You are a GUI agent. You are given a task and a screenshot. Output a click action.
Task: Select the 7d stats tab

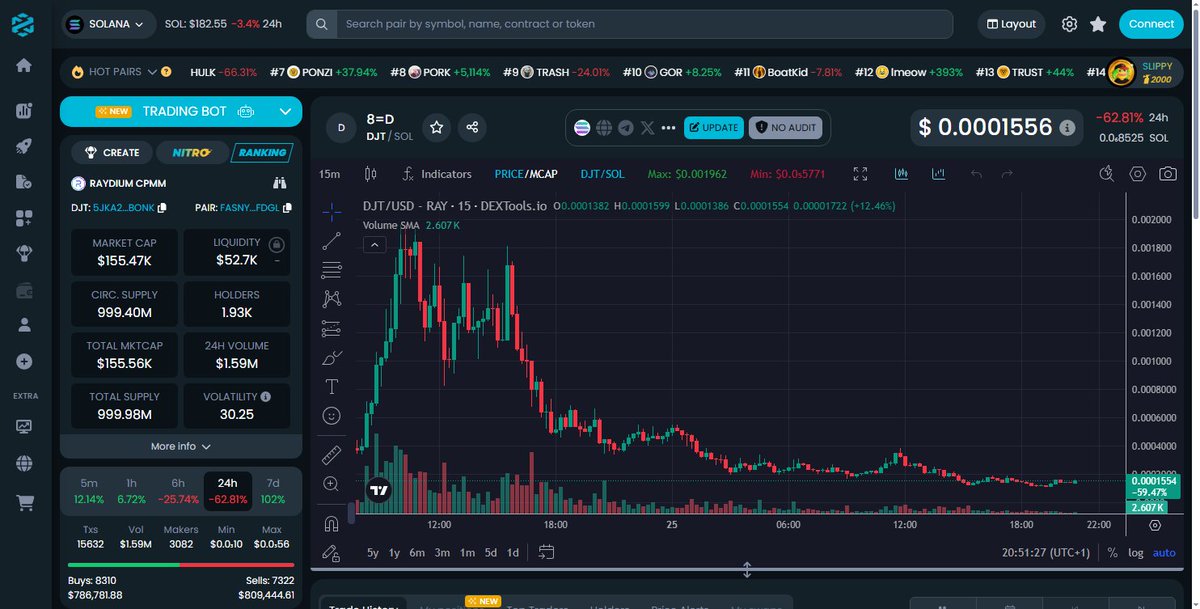click(273, 490)
